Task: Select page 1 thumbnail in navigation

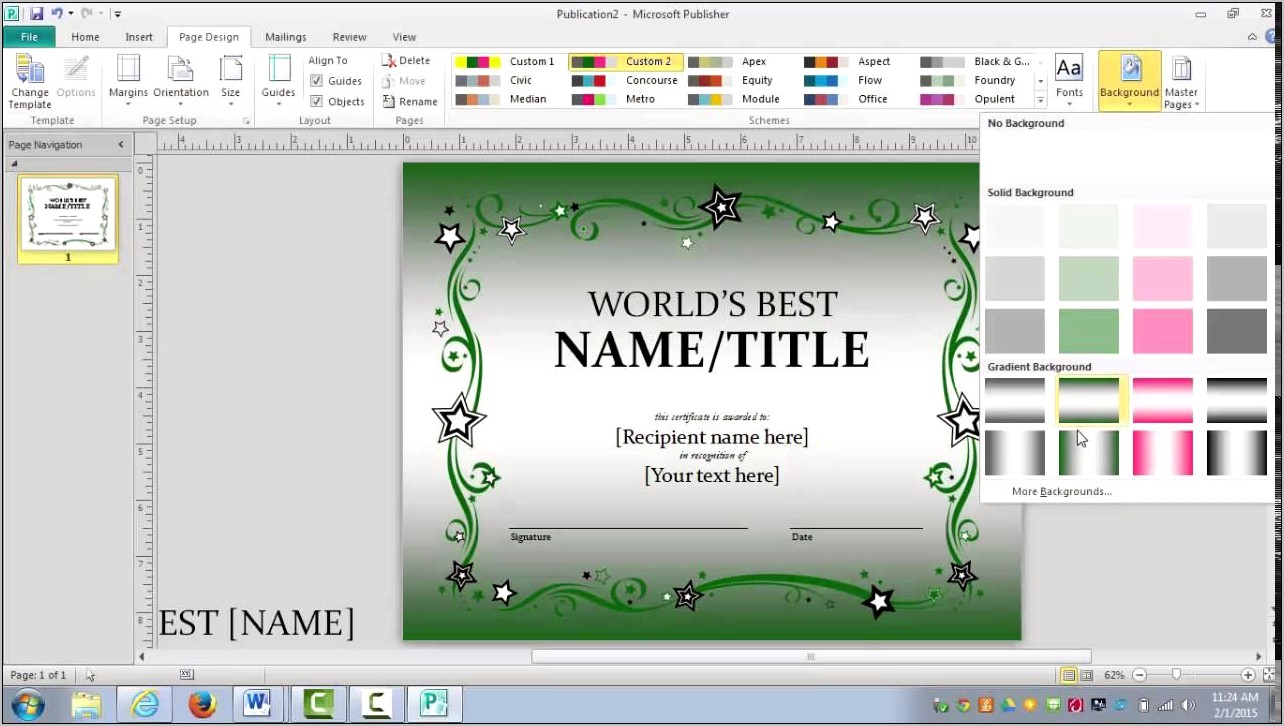Action: [x=68, y=218]
